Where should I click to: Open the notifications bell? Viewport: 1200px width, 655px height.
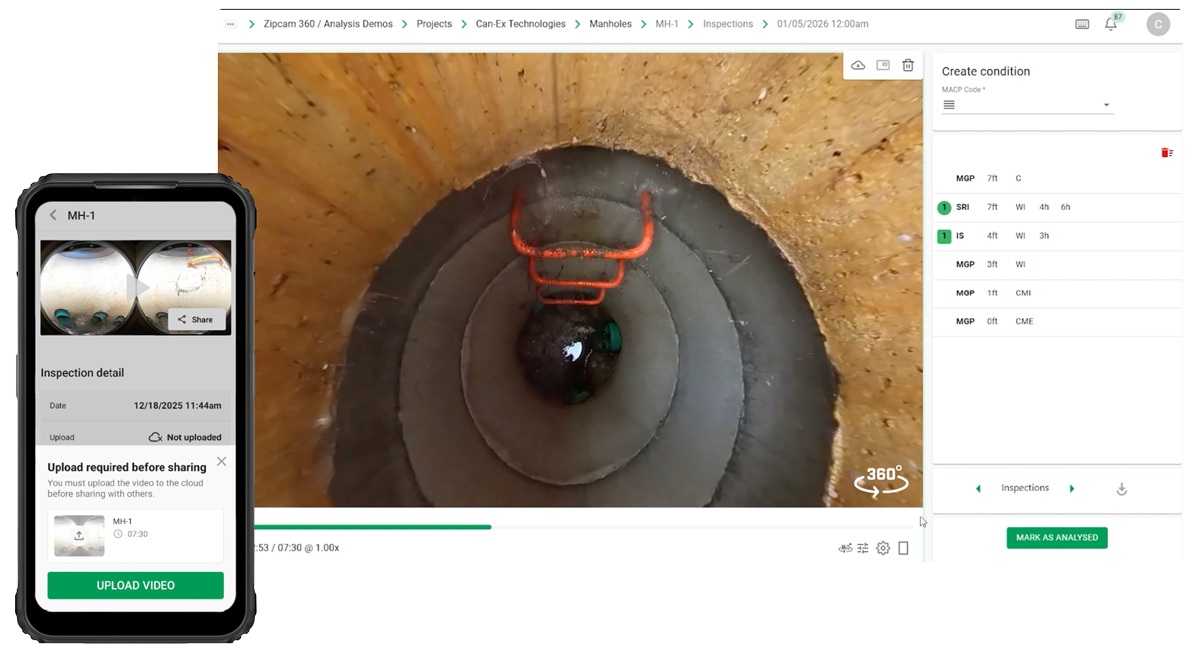pyautogui.click(x=1110, y=25)
